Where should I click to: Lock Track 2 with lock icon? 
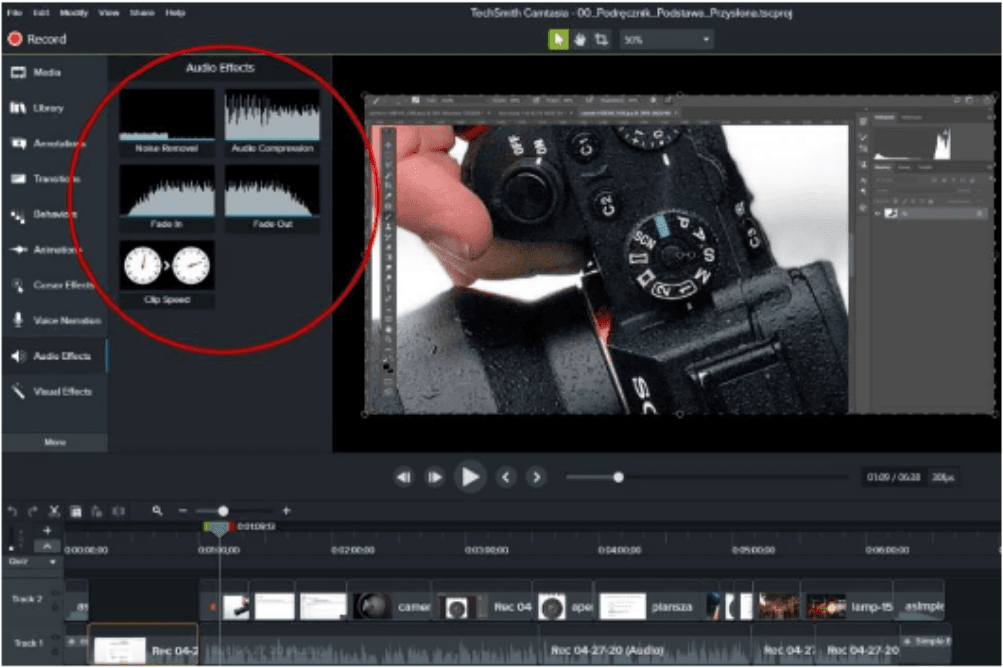coord(56,606)
